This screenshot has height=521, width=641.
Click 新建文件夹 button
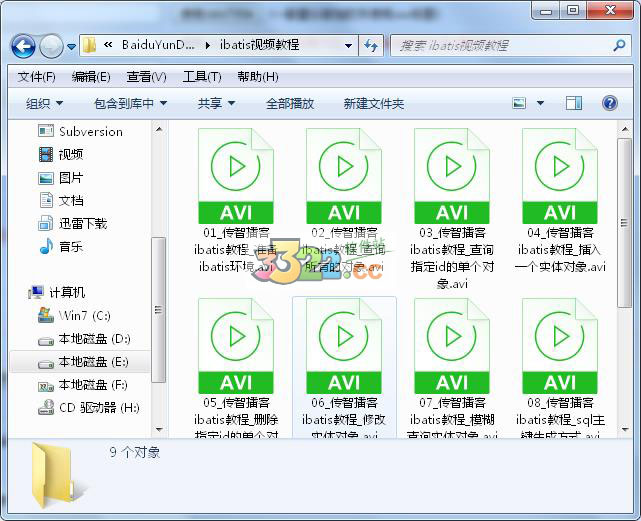(x=374, y=103)
